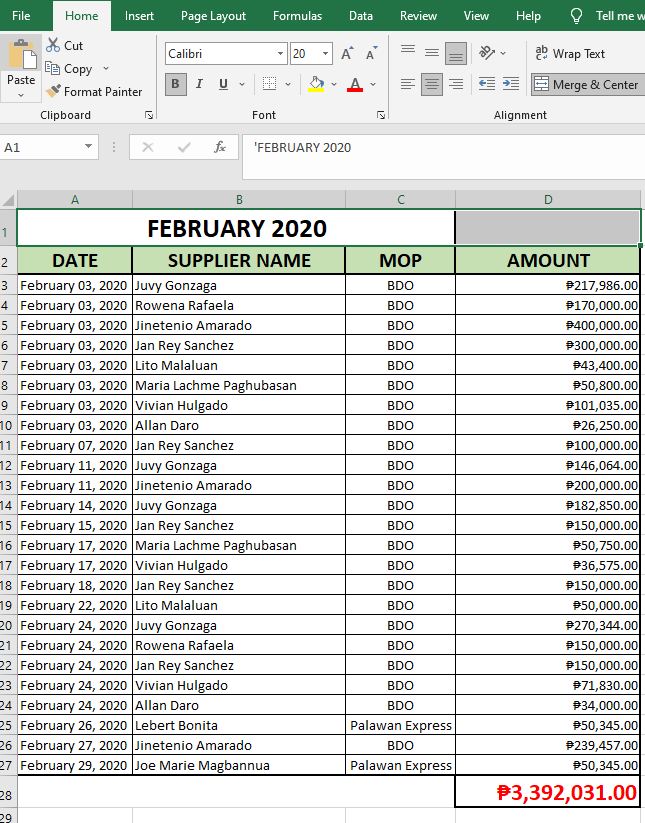645x823 pixels.
Task: Toggle Italic formatting
Action: click(x=199, y=84)
